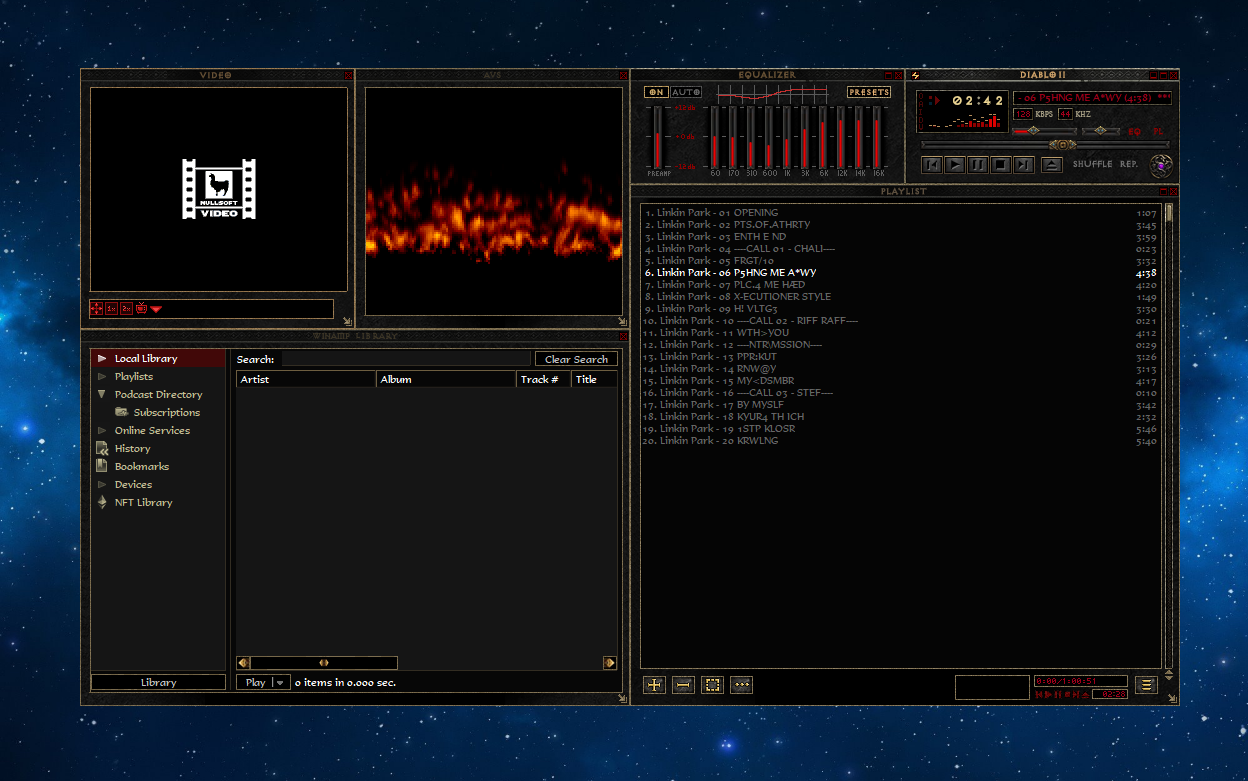Click the 60 Hz equalizer band slider
The height and width of the screenshot is (781, 1248).
tap(715, 137)
